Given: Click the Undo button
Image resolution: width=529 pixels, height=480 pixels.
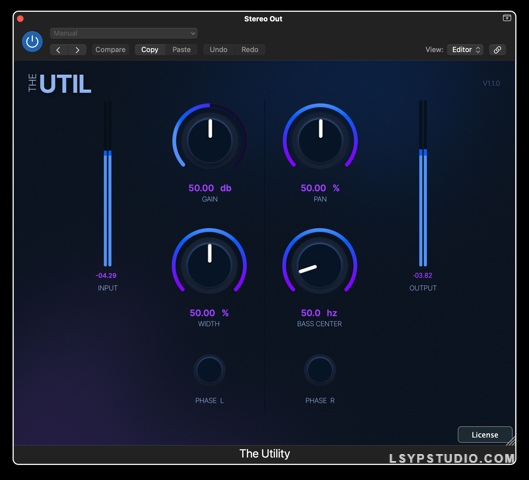Looking at the screenshot, I should pos(218,50).
